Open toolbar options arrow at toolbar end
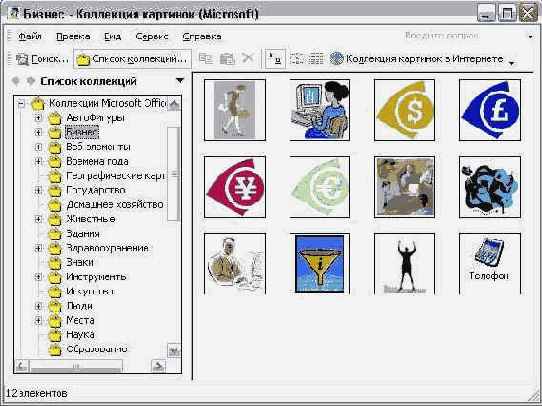The height and width of the screenshot is (406, 542). tap(512, 63)
